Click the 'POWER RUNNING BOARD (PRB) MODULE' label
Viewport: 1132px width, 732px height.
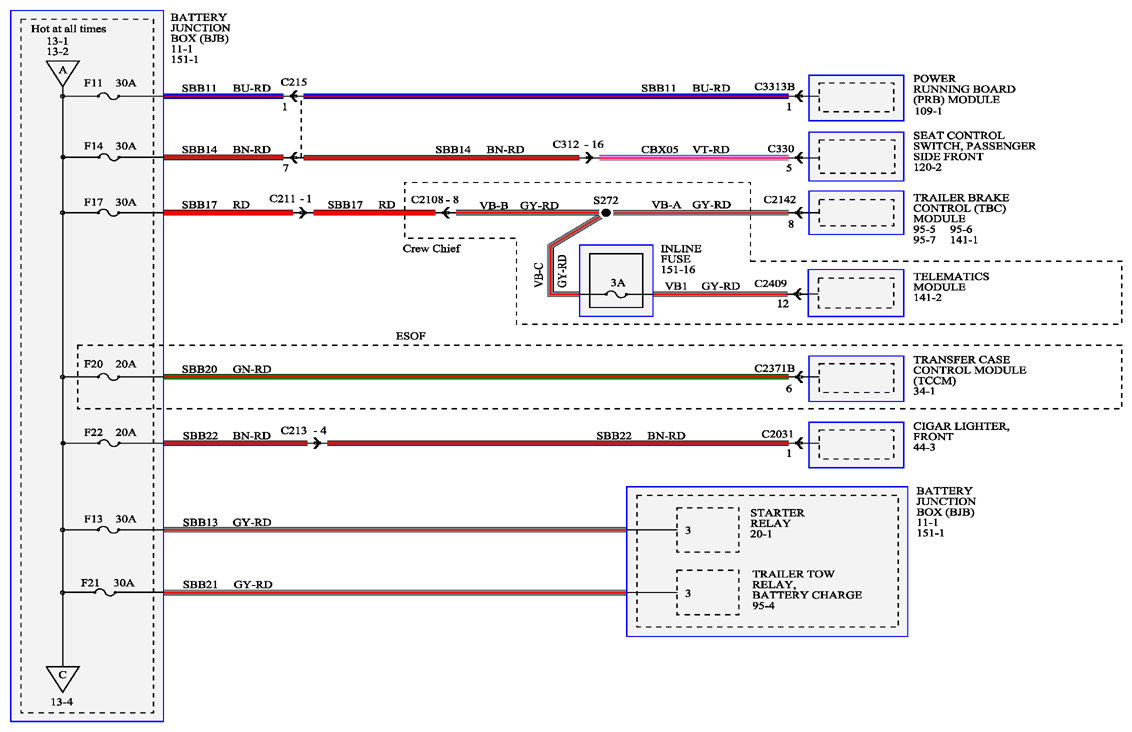964,89
